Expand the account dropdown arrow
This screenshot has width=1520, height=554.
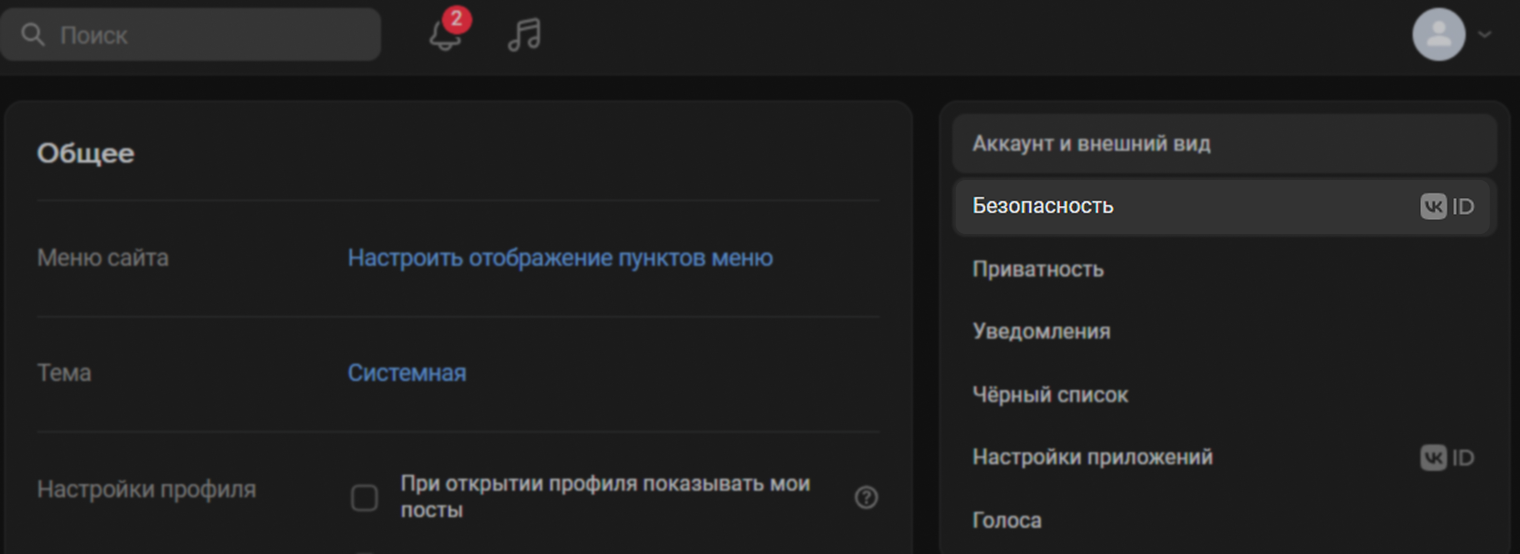coord(1485,35)
